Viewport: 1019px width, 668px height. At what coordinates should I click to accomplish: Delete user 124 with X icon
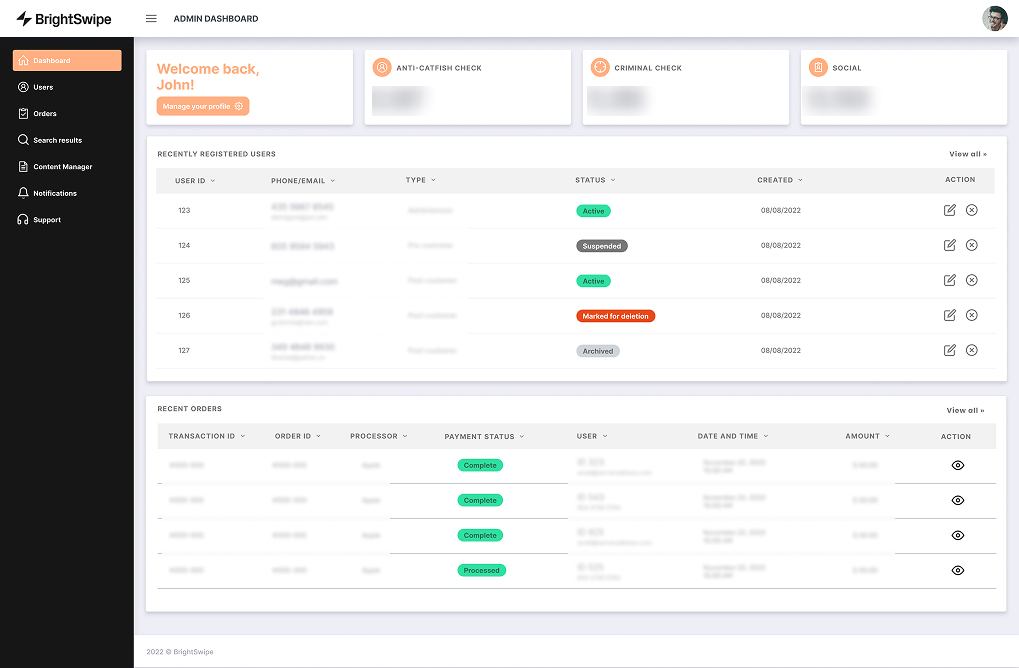click(972, 245)
